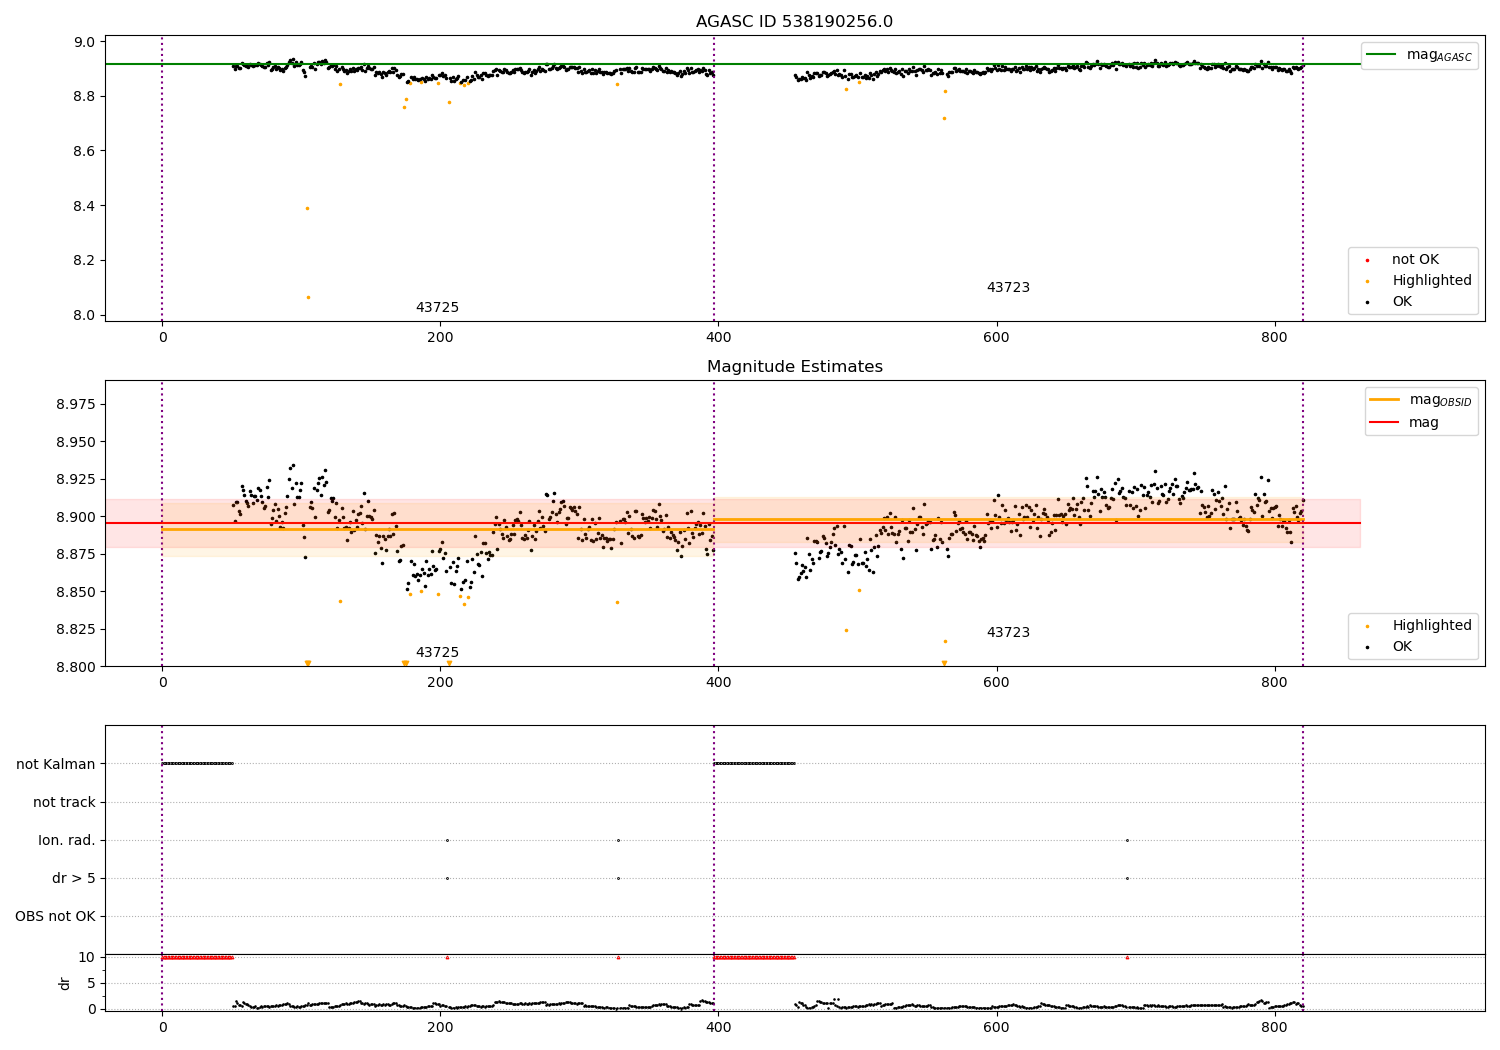Click the 'OBS not OK' row label

tap(55, 917)
